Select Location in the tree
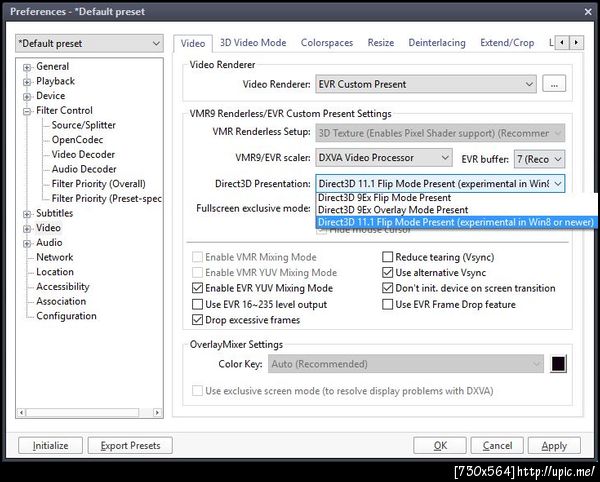The height and width of the screenshot is (482, 600). [x=55, y=272]
